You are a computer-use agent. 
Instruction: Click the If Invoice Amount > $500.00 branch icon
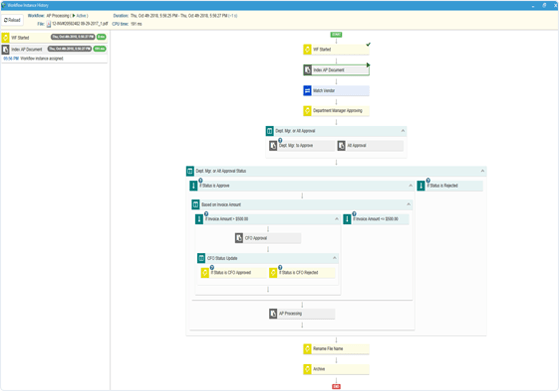pos(199,219)
